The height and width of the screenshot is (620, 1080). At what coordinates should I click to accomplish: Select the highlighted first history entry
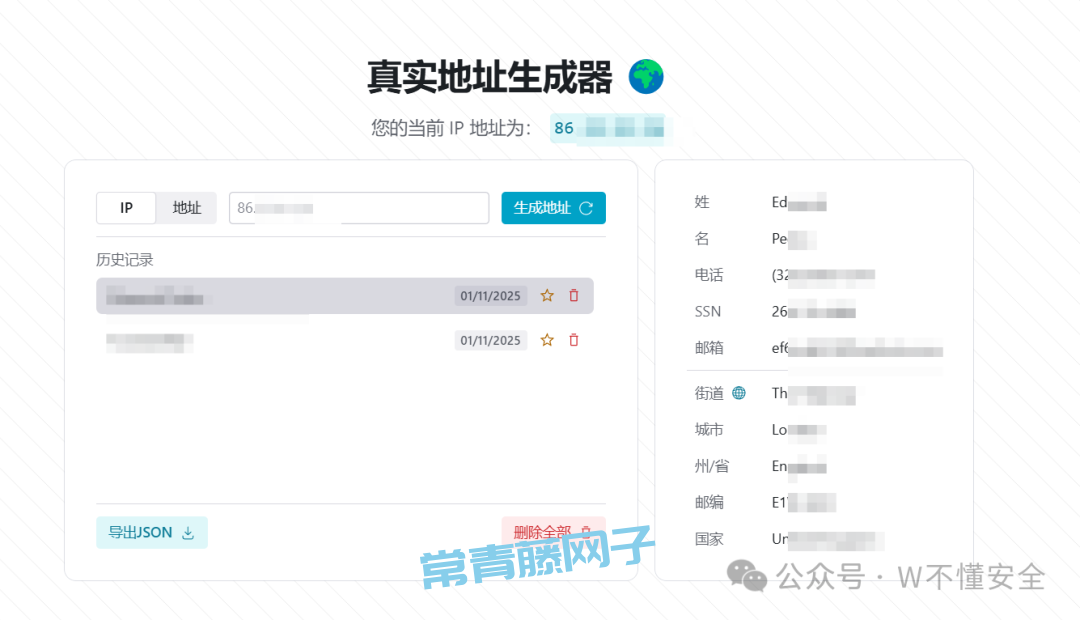270,296
